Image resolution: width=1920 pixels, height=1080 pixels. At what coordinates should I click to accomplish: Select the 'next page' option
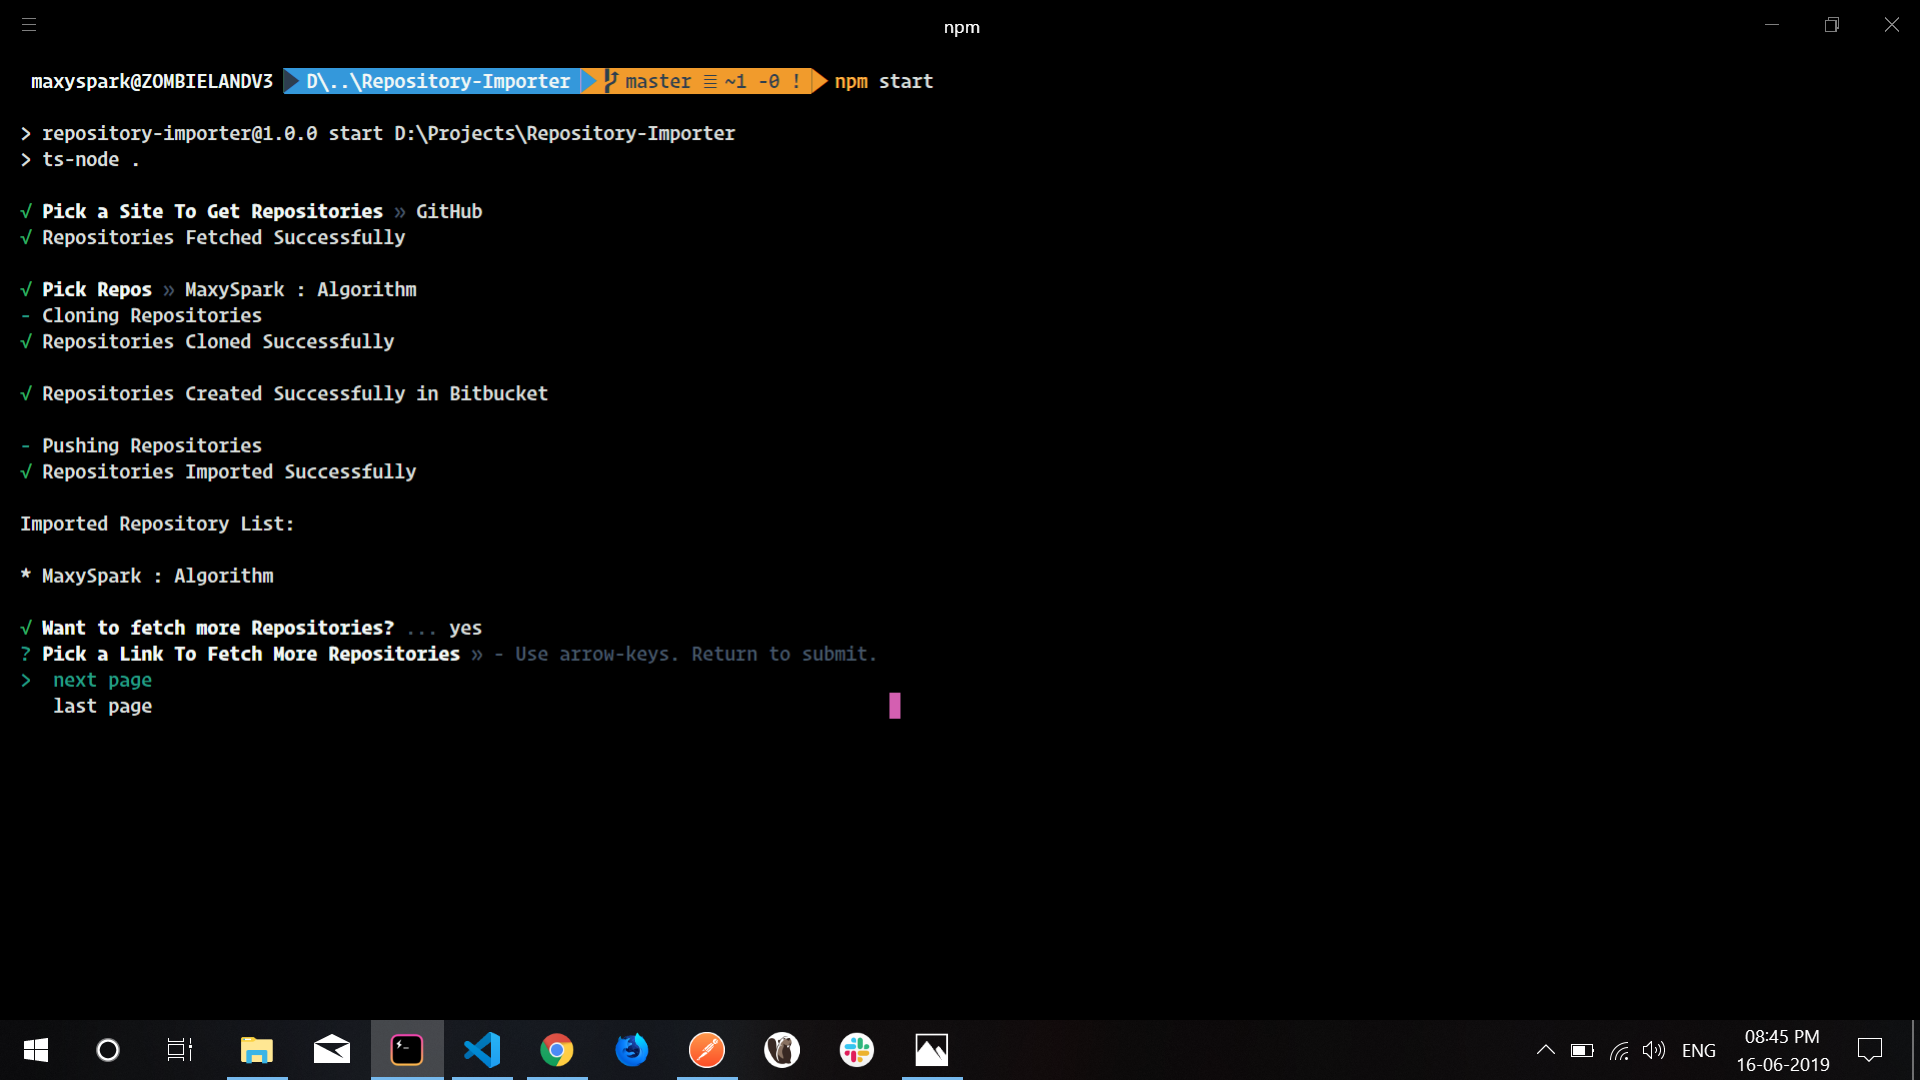102,680
